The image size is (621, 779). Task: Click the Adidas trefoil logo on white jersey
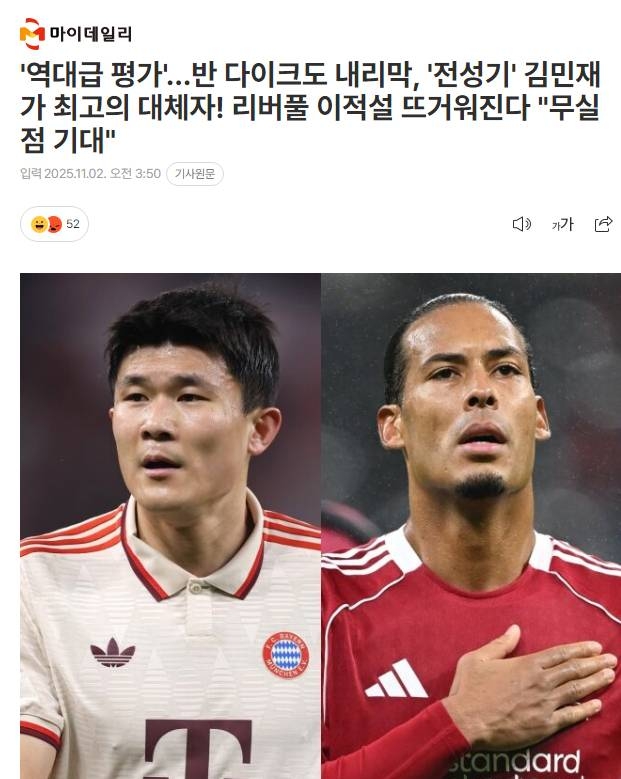pyautogui.click(x=113, y=652)
